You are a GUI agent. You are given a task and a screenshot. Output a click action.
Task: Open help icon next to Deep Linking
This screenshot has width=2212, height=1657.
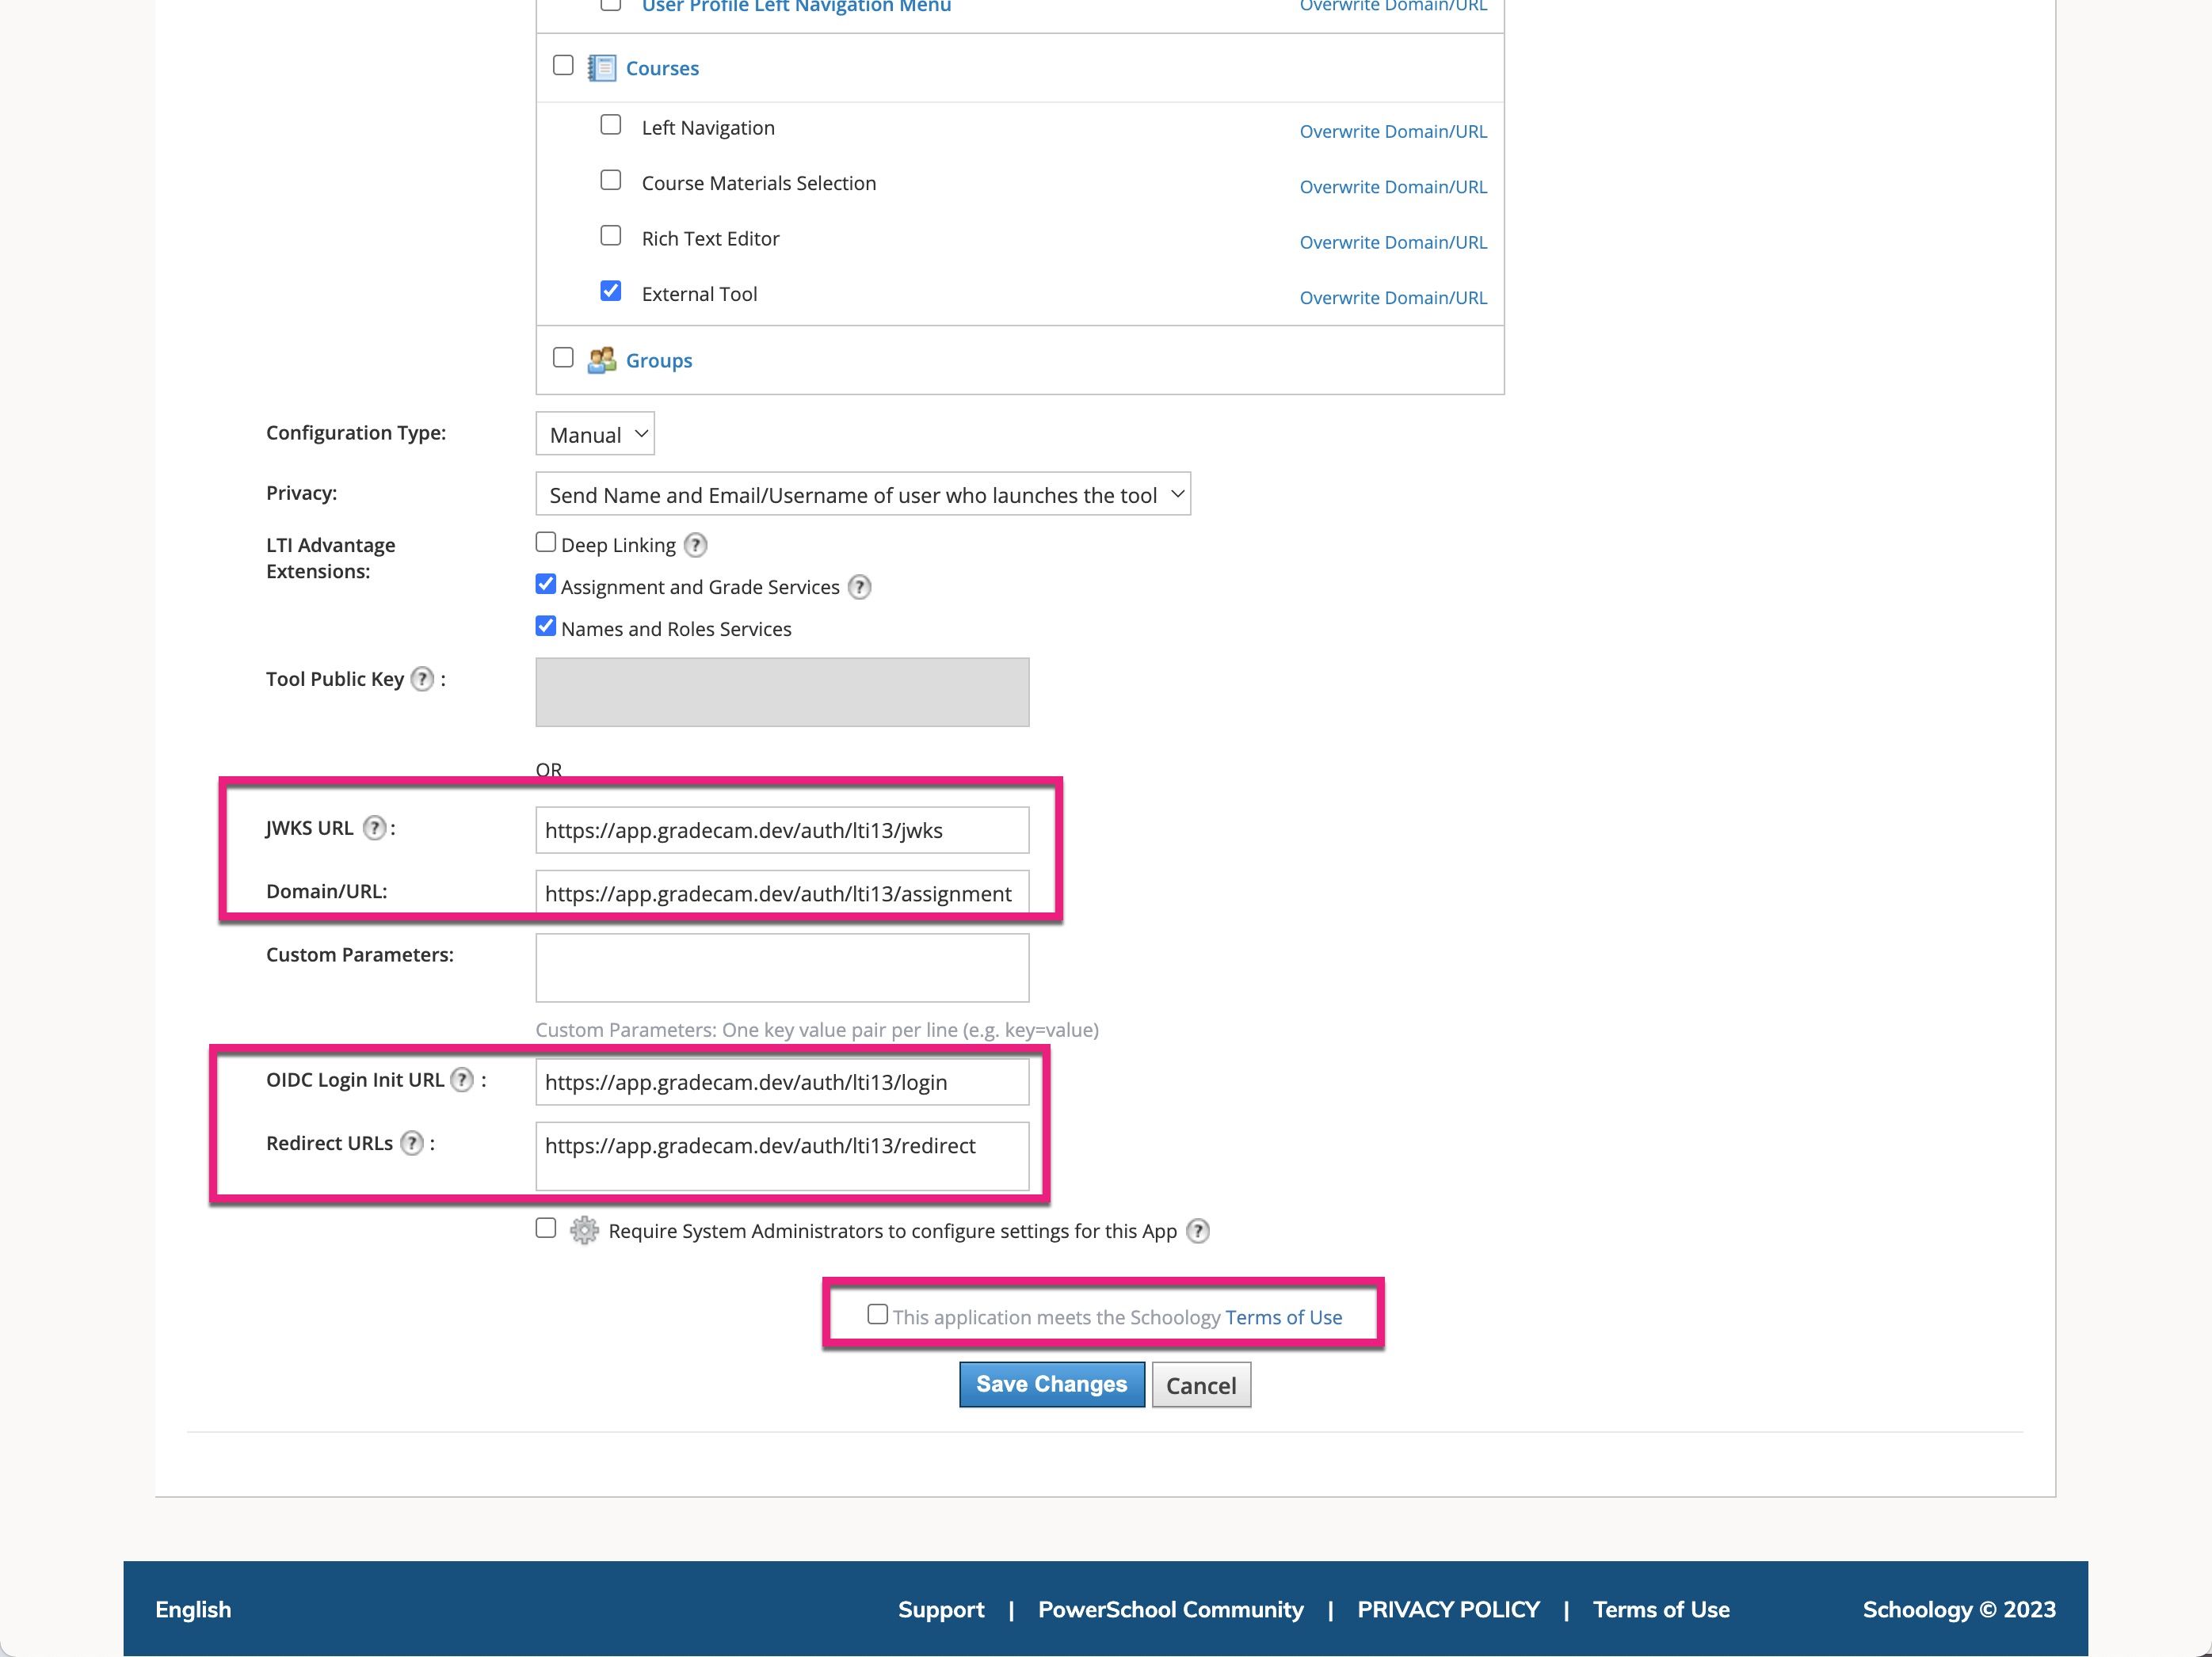click(695, 545)
